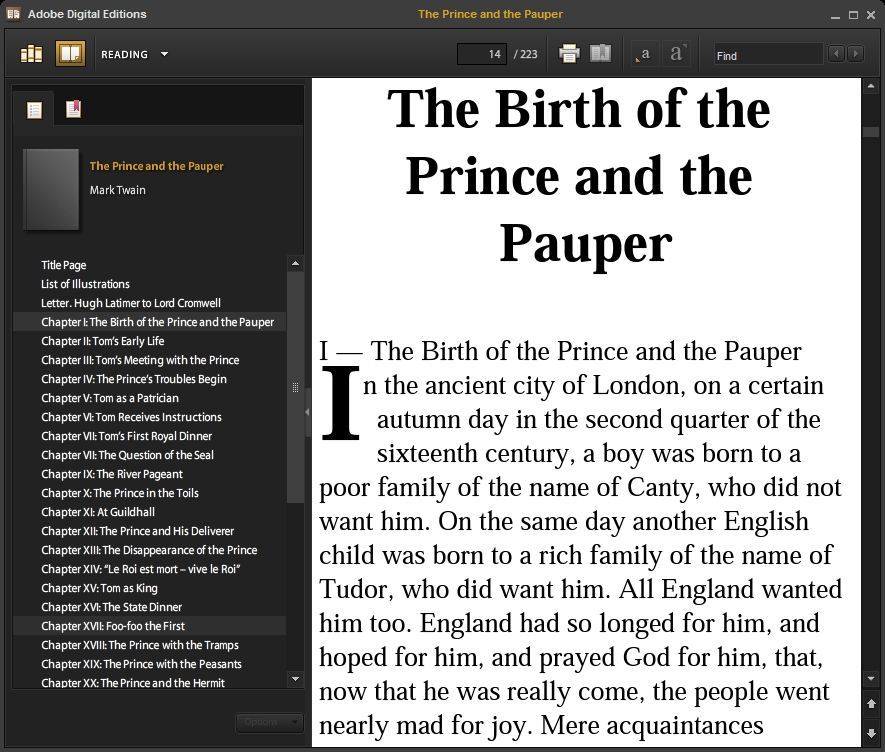Image resolution: width=885 pixels, height=752 pixels.
Task: Select Chapter XVII: Foo-foo the First
Action: [x=150, y=626]
